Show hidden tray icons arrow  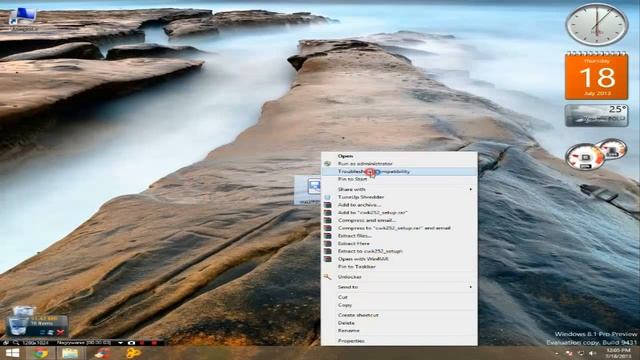click(x=557, y=353)
